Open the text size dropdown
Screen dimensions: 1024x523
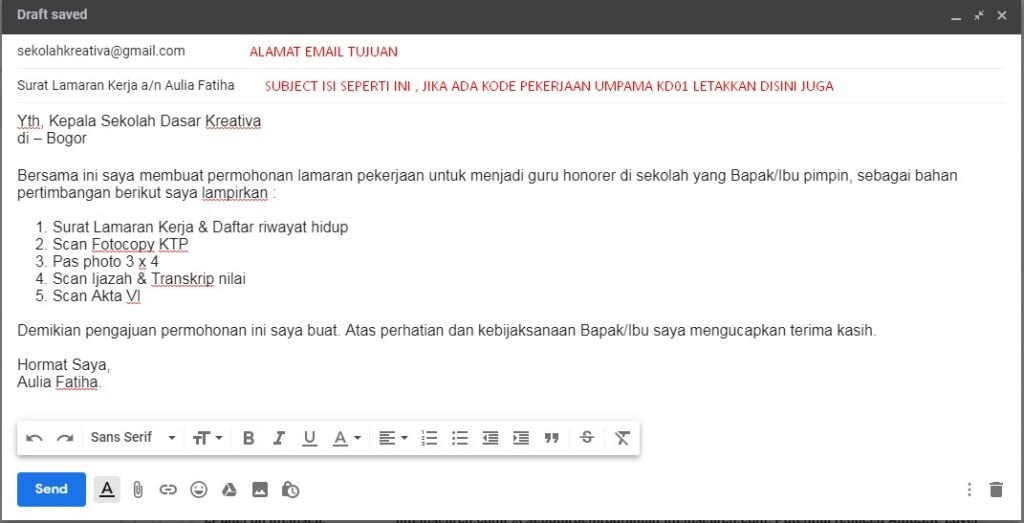point(208,438)
